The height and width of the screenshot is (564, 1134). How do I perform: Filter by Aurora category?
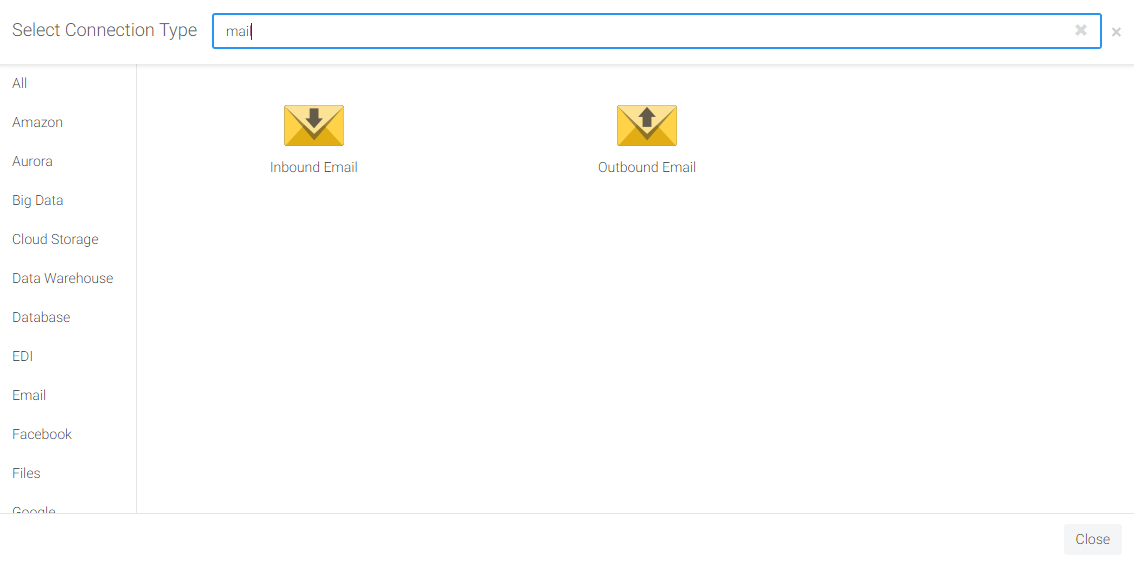coord(33,161)
